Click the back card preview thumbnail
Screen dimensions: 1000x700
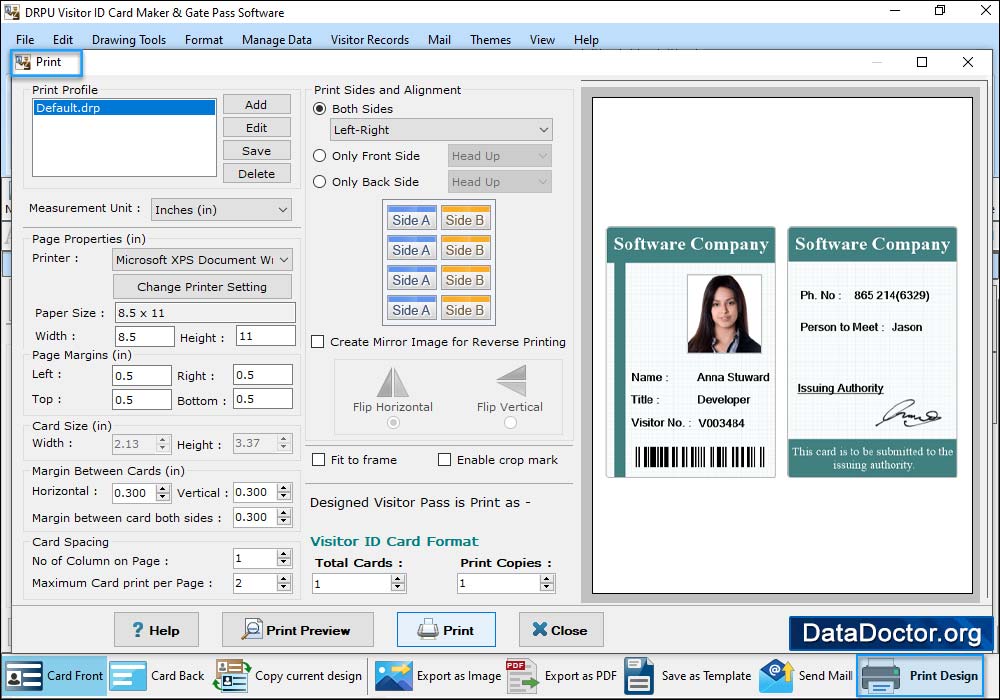click(x=872, y=352)
